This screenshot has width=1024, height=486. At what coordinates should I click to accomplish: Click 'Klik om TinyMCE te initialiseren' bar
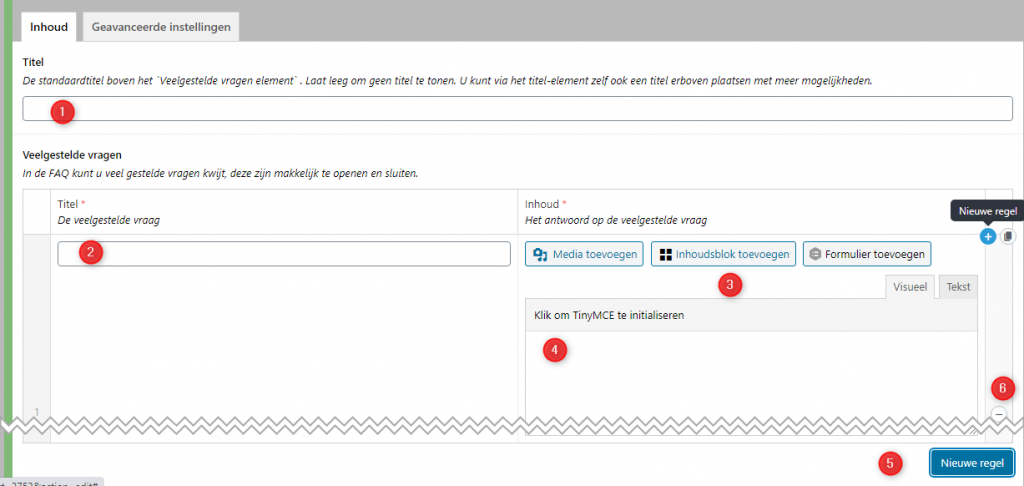point(750,315)
